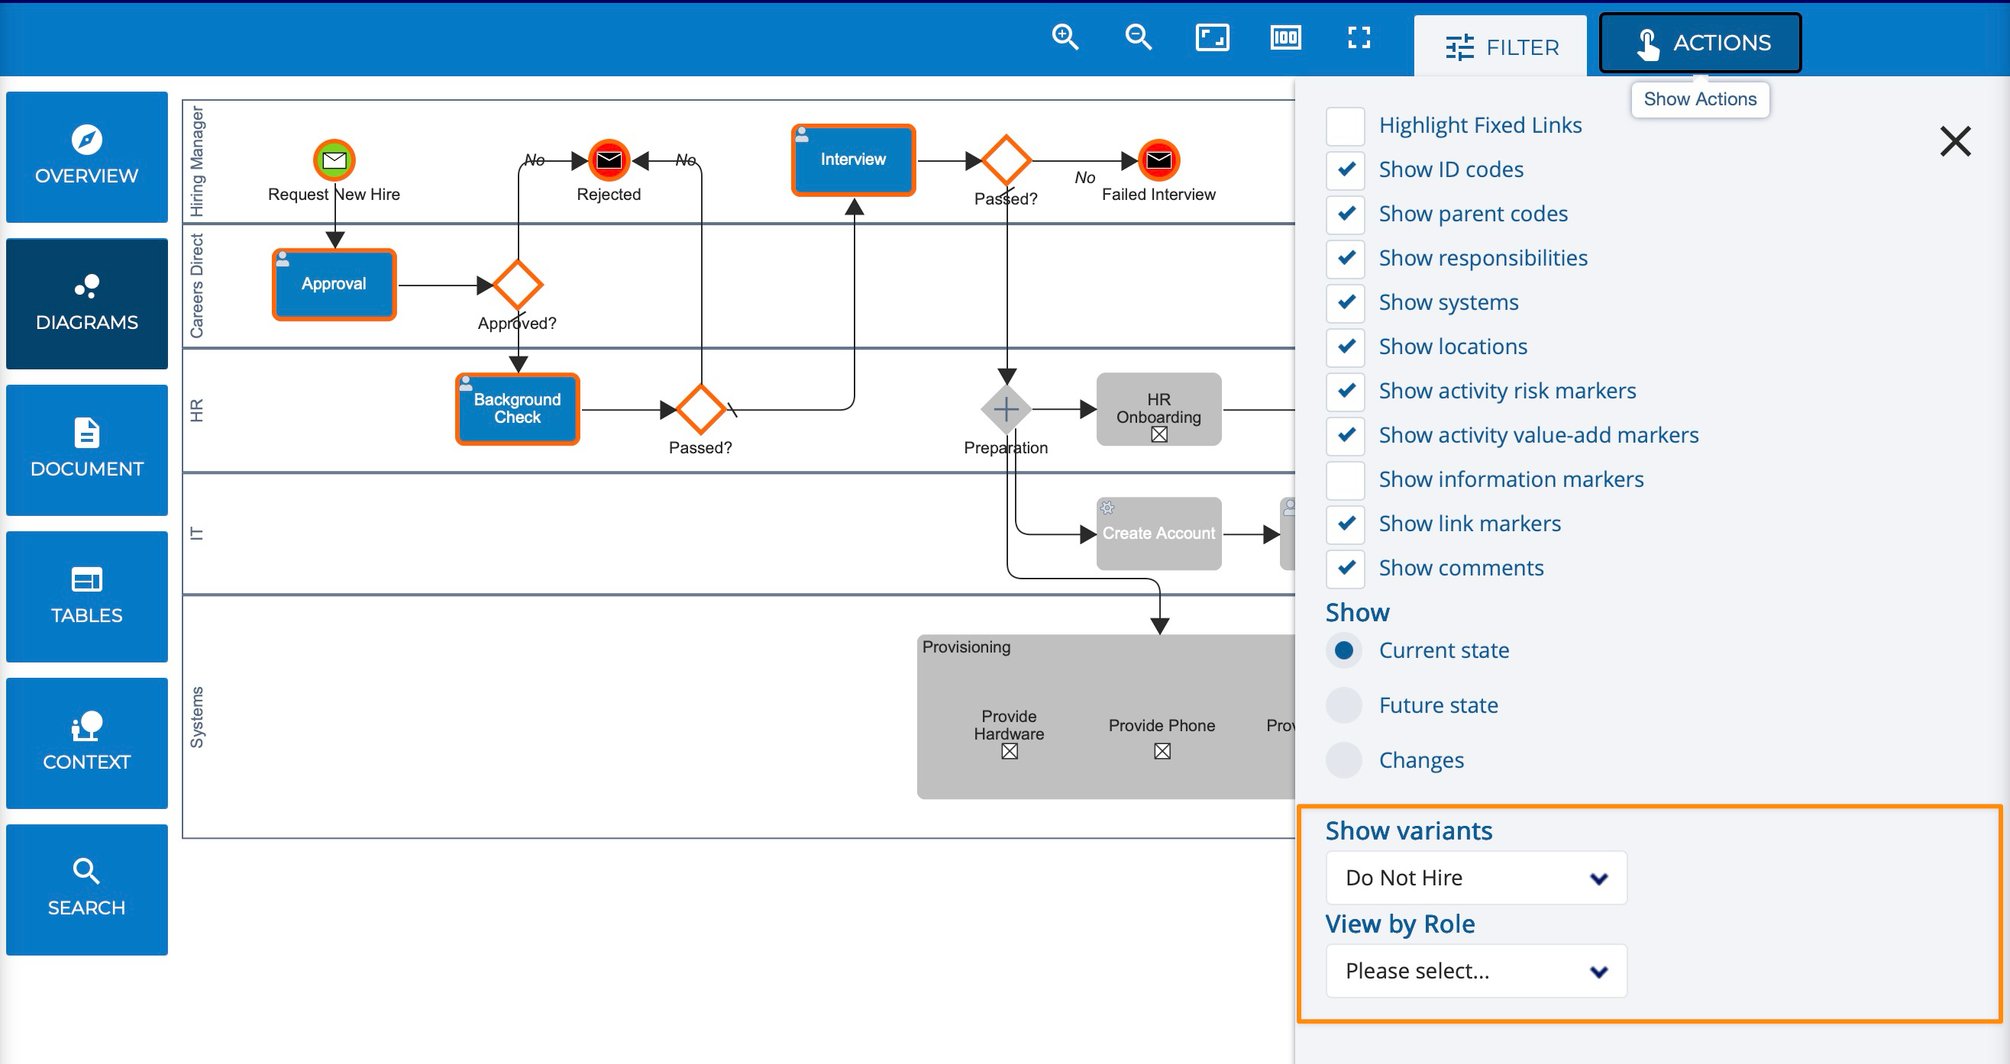Click the Interview task box
Screen dimensions: 2010x1064
point(853,160)
